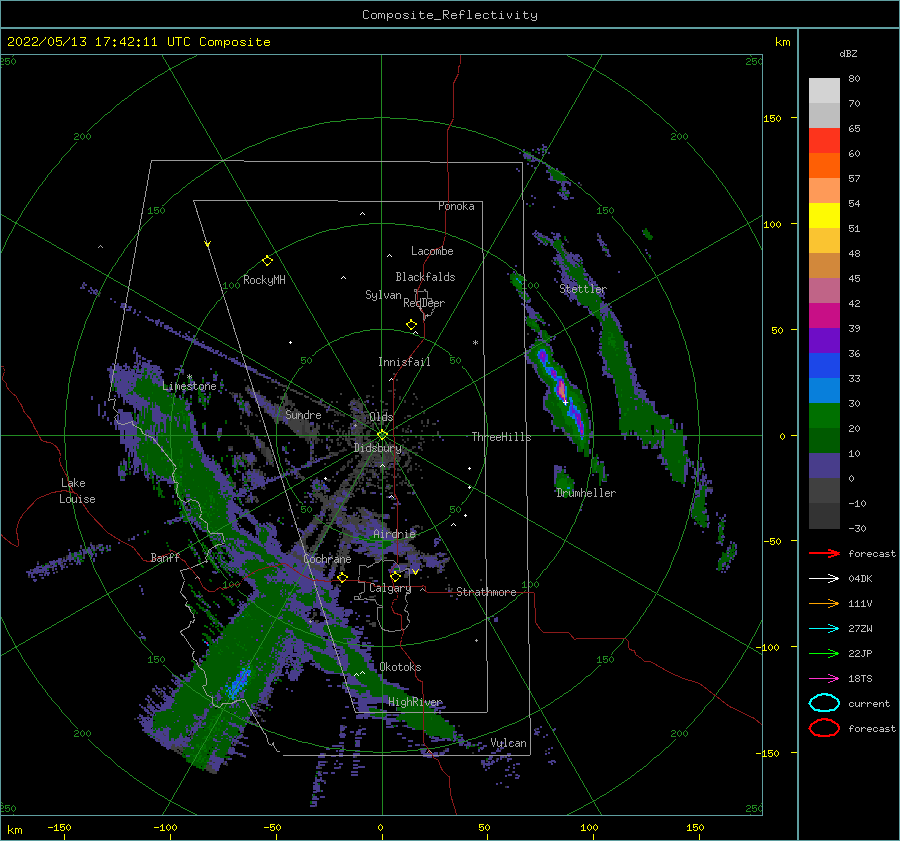Click the Lacombe label
900x841 pixels.
pyautogui.click(x=432, y=251)
